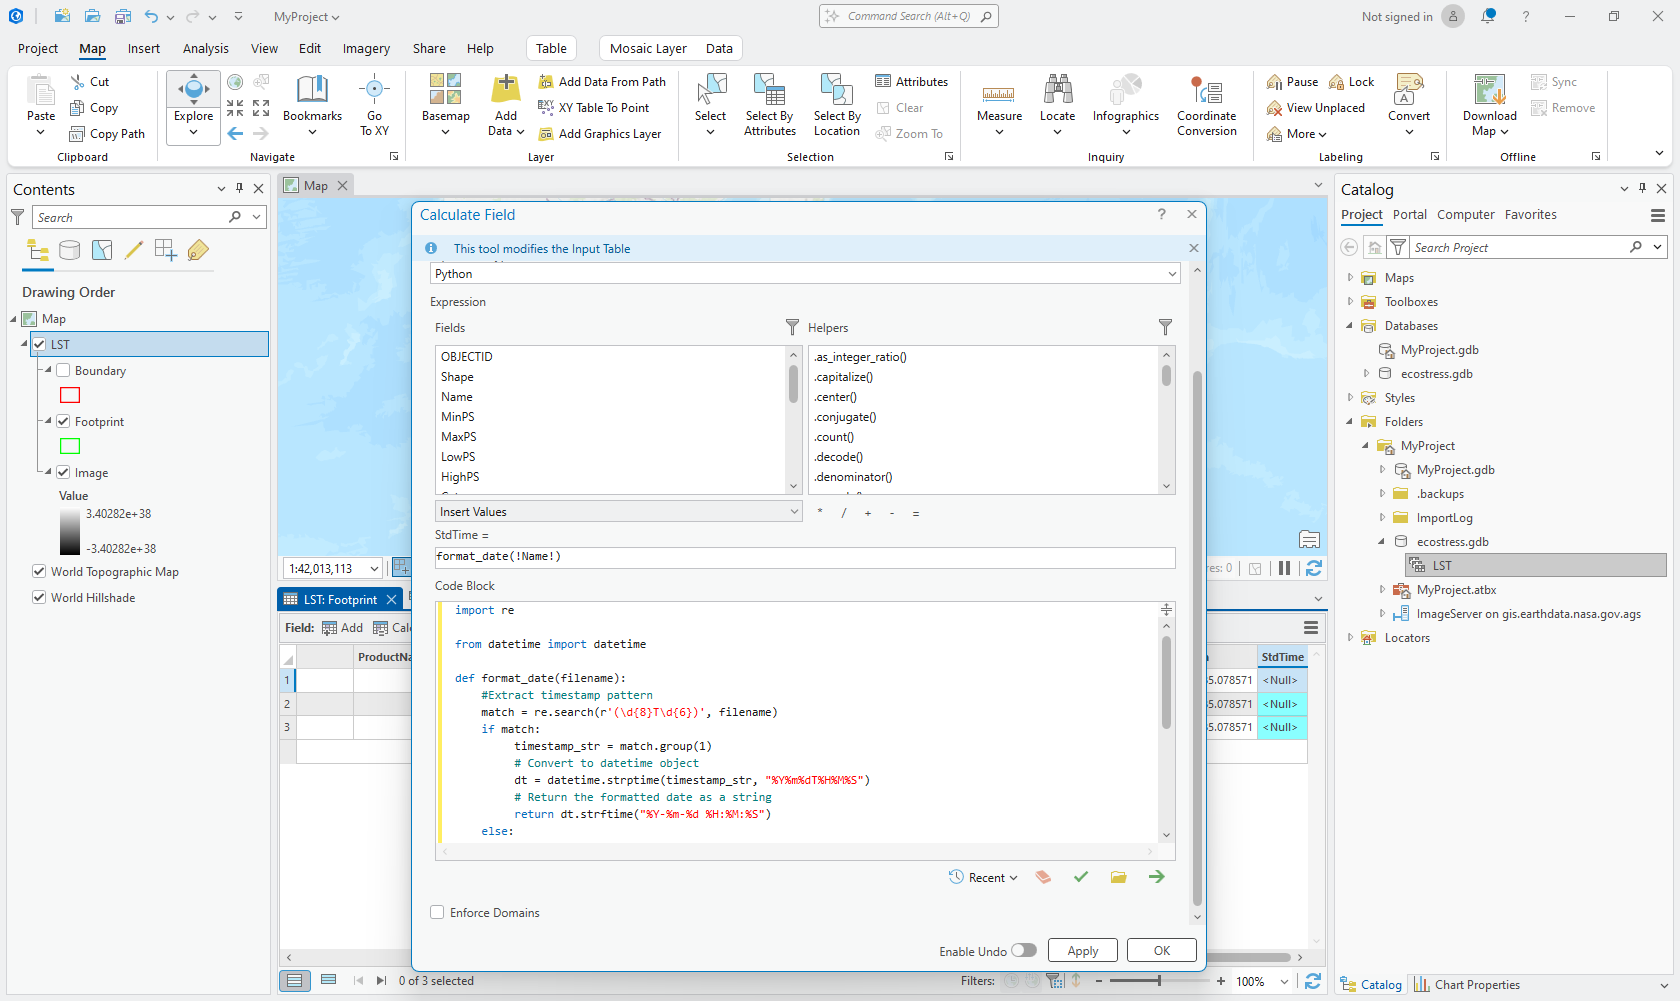Click the Coordinate Conversion icon

tap(1206, 92)
